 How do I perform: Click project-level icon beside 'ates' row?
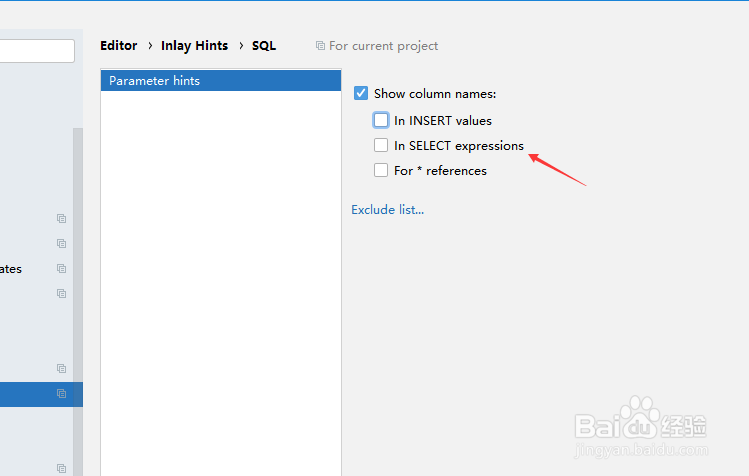(x=61, y=269)
